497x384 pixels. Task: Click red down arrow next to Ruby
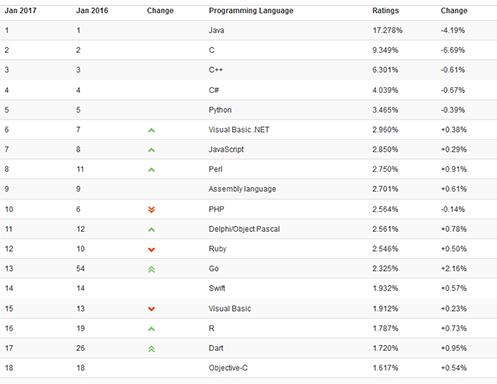151,250
